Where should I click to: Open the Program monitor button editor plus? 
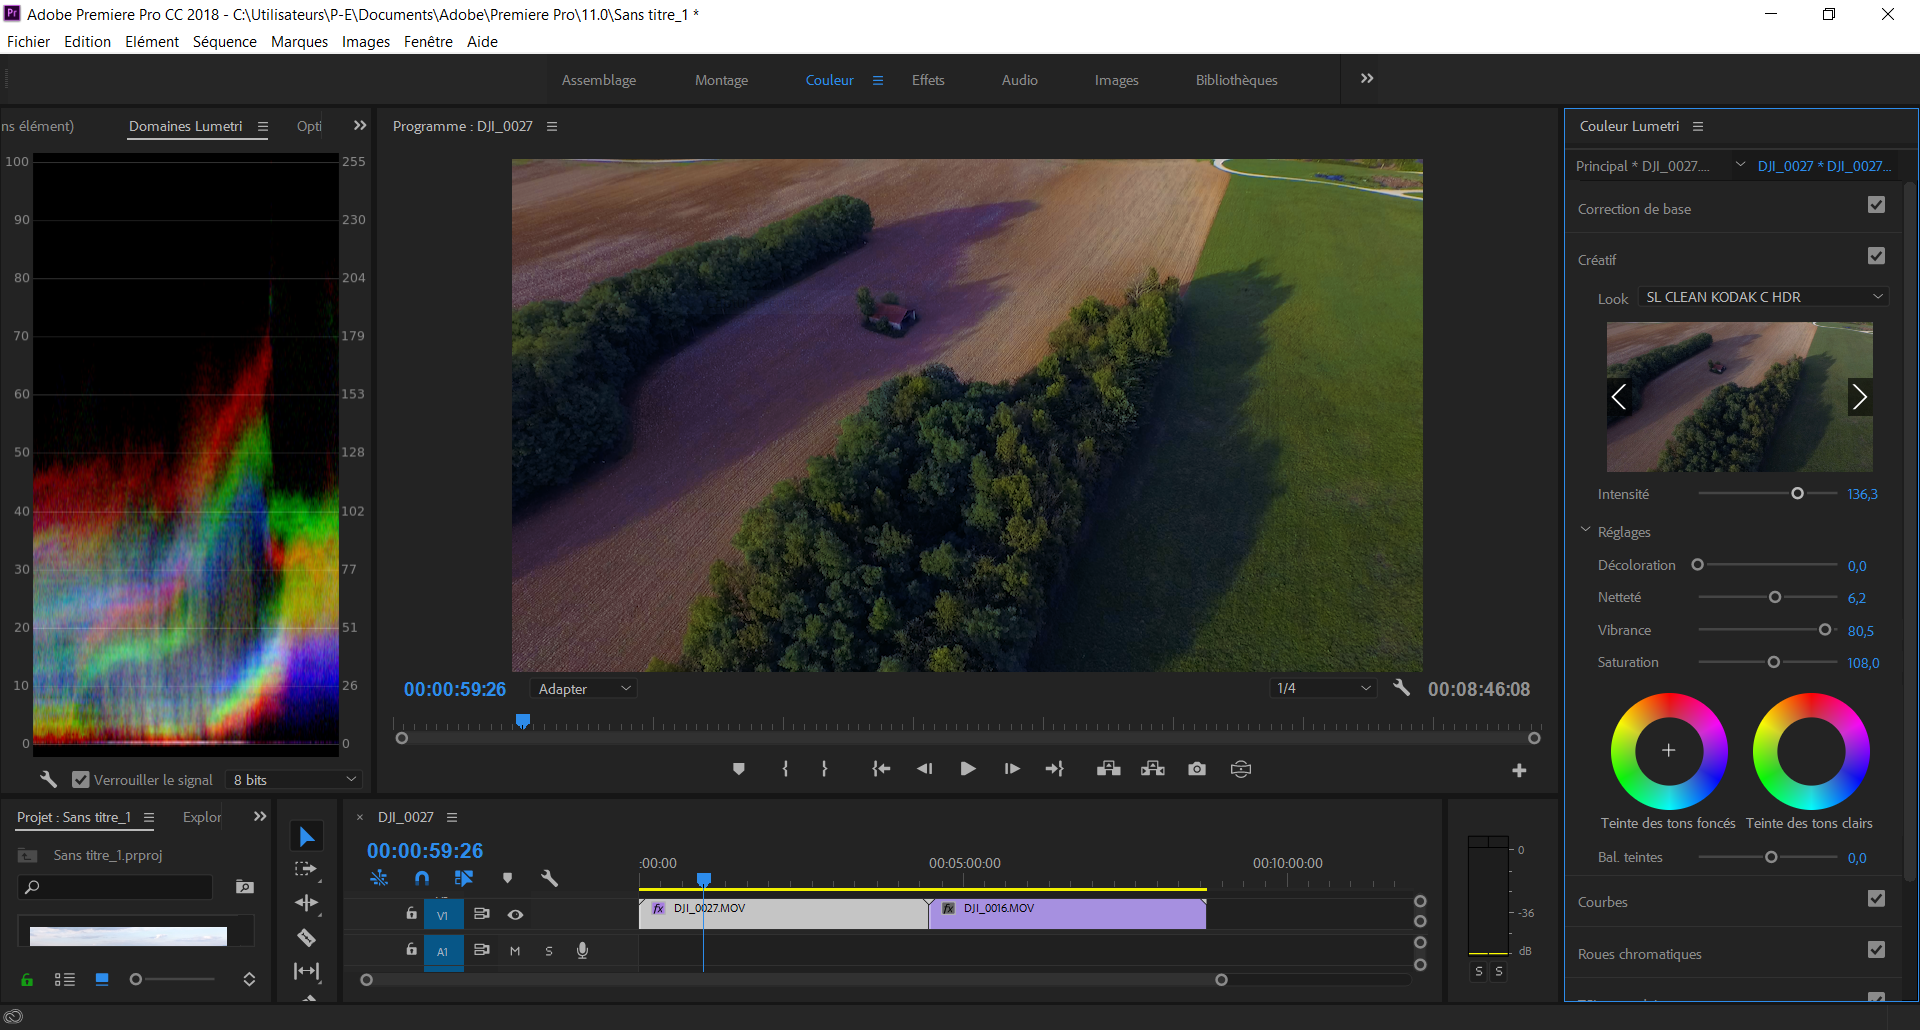1519,770
